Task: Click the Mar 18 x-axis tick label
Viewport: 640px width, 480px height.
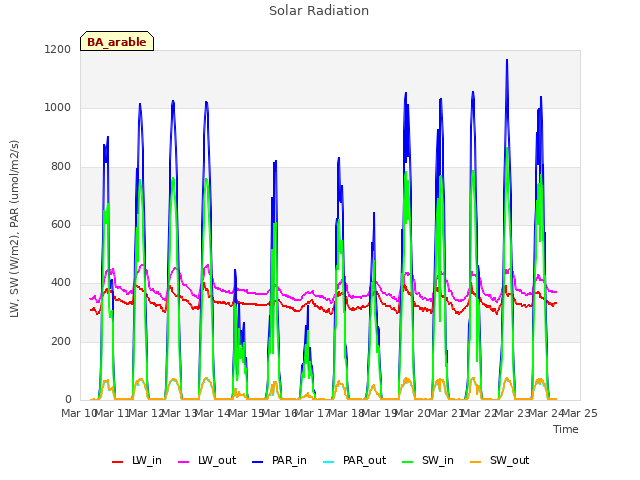Action: (x=346, y=413)
